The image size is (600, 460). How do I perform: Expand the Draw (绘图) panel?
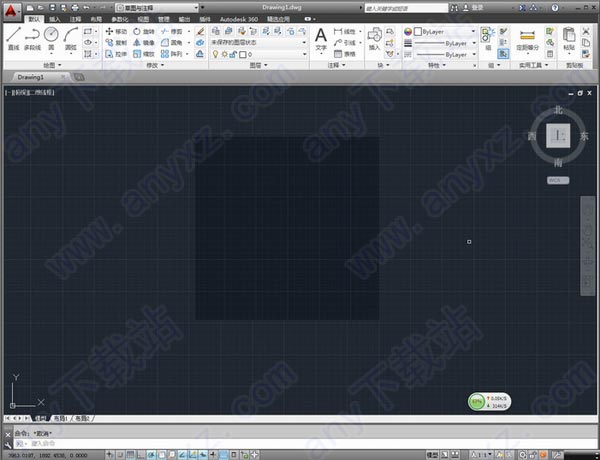[53, 65]
